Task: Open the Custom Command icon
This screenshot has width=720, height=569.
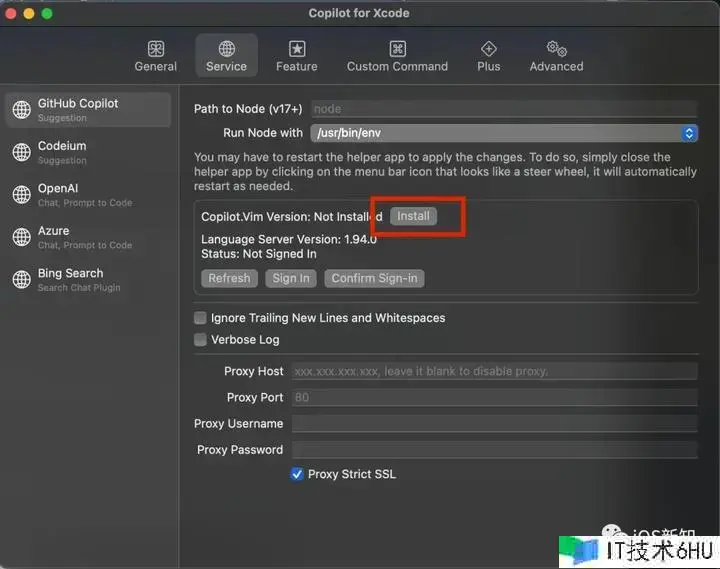Action: click(397, 49)
